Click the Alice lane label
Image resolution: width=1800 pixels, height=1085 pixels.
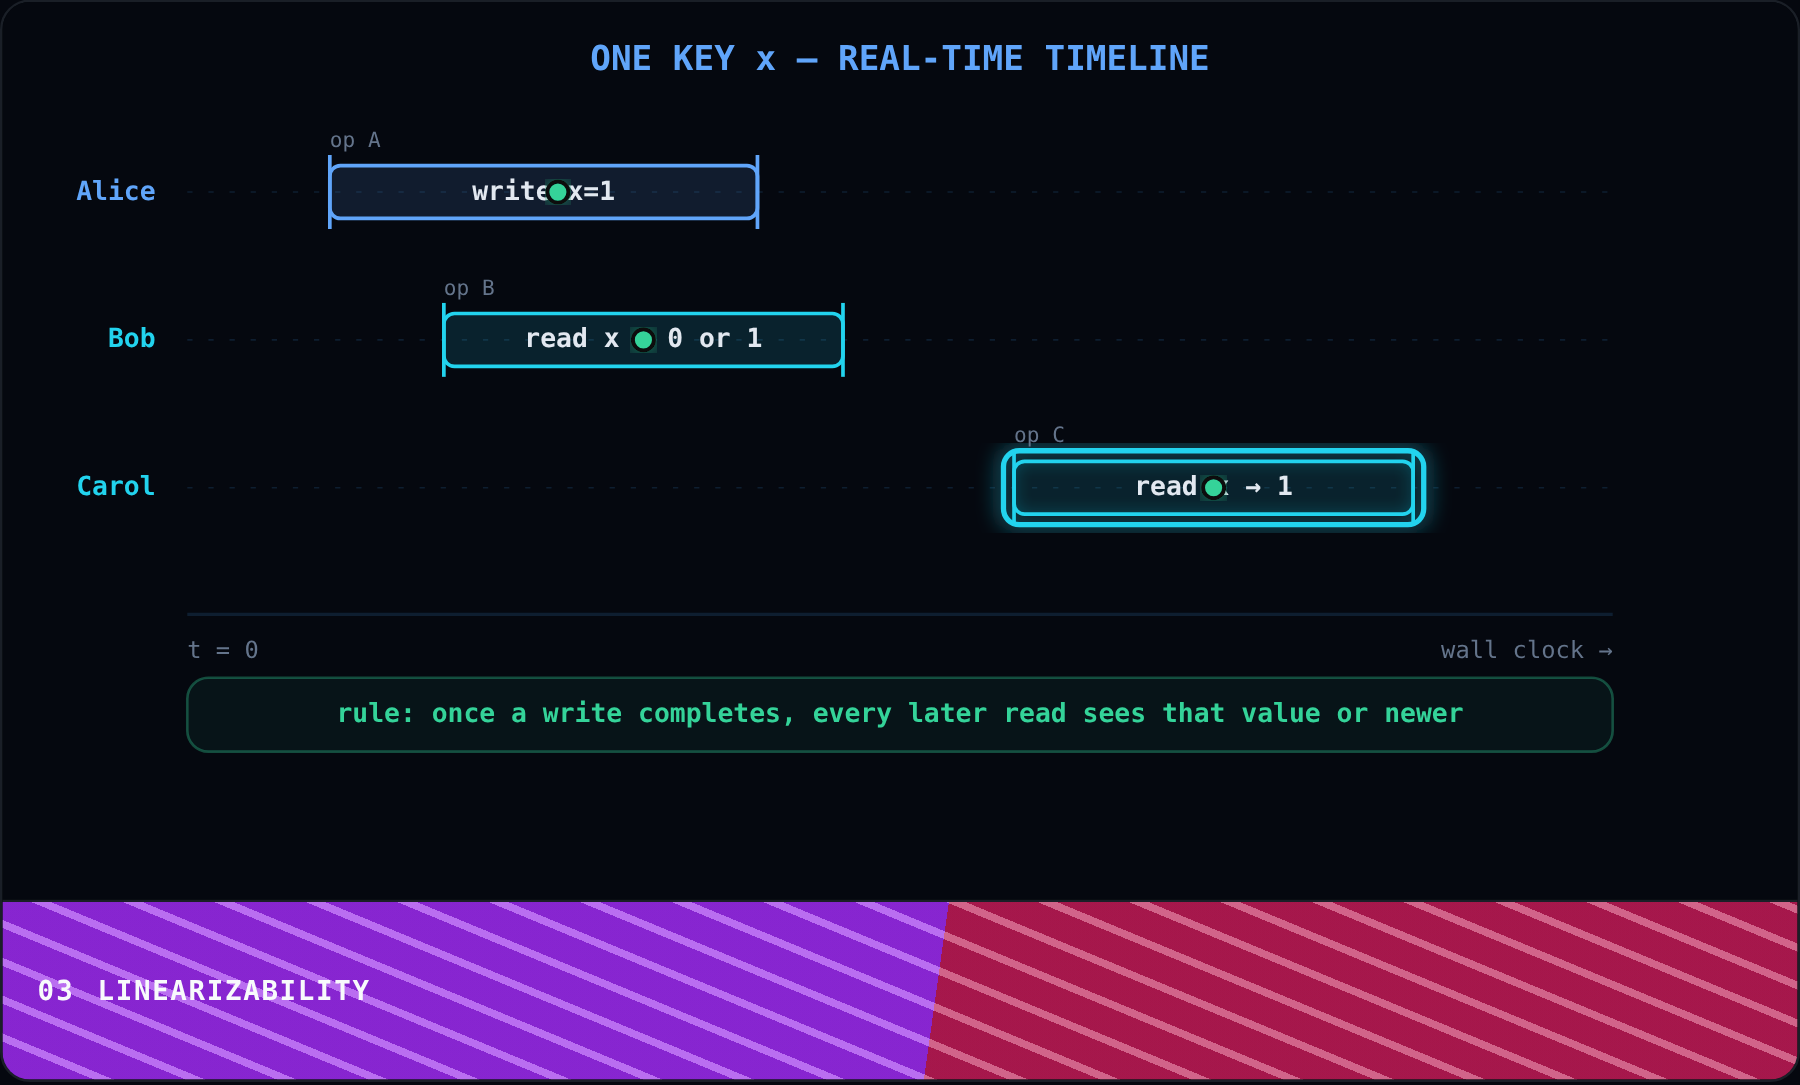tap(116, 191)
